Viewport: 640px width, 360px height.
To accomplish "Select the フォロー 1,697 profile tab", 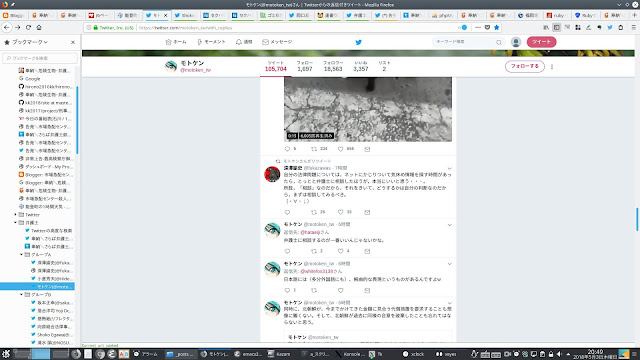I will point(304,66).
